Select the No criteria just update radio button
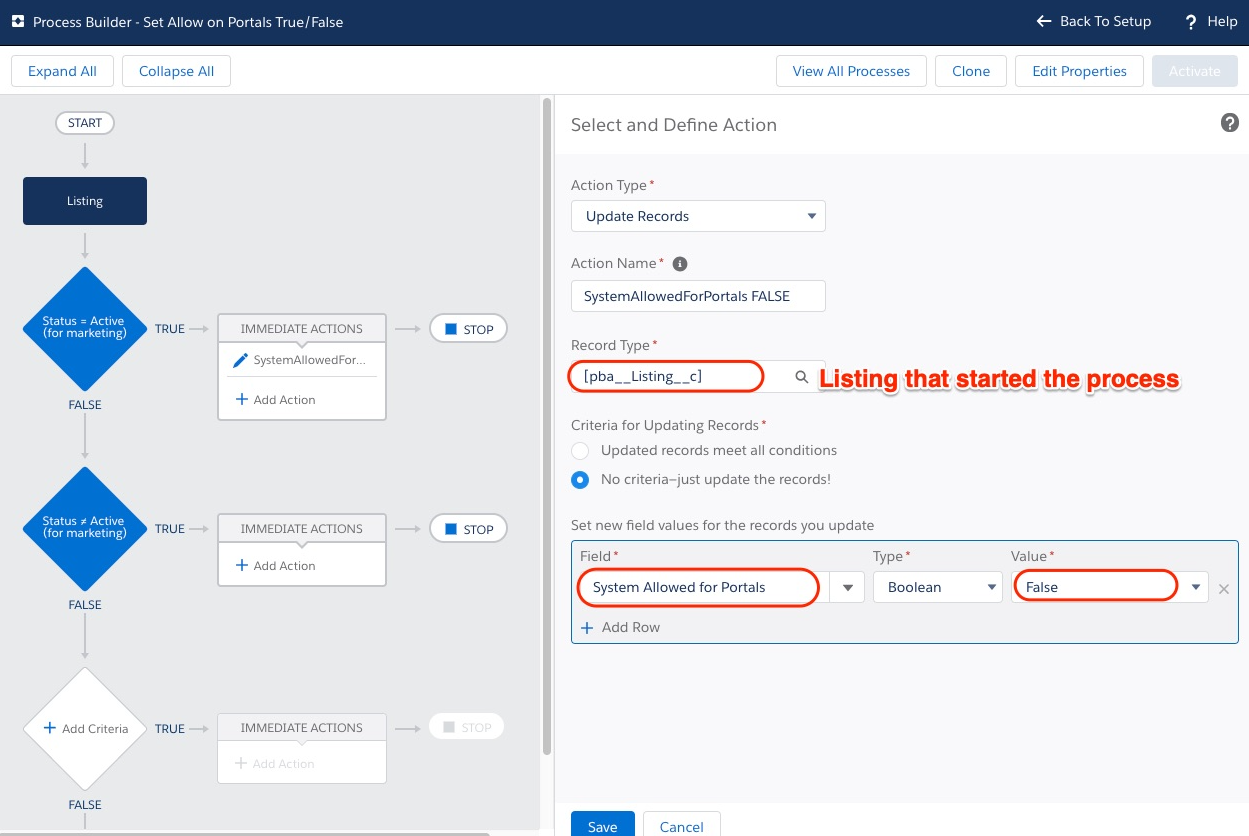This screenshot has width=1249, height=836. point(580,480)
